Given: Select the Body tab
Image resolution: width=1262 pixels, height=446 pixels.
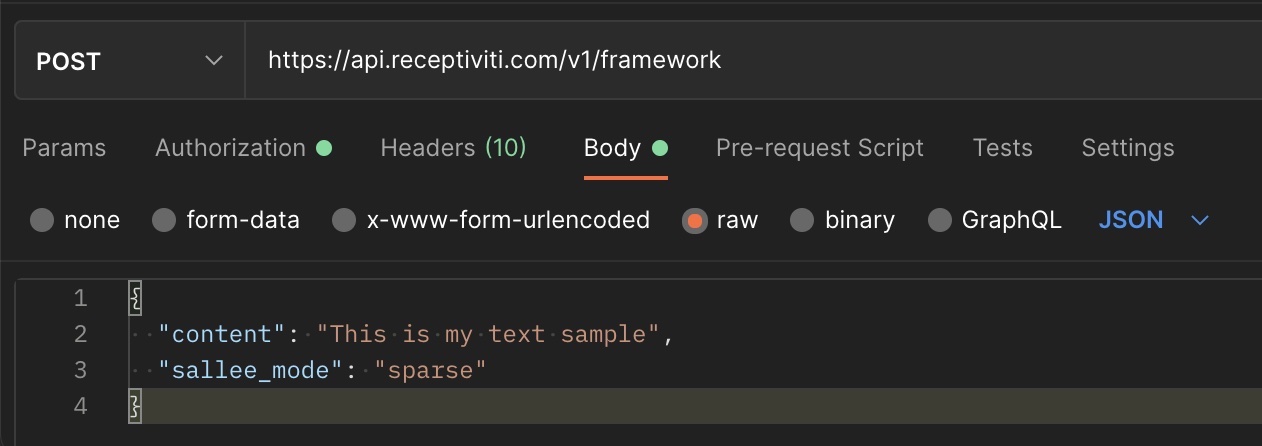Looking at the screenshot, I should 625,148.
